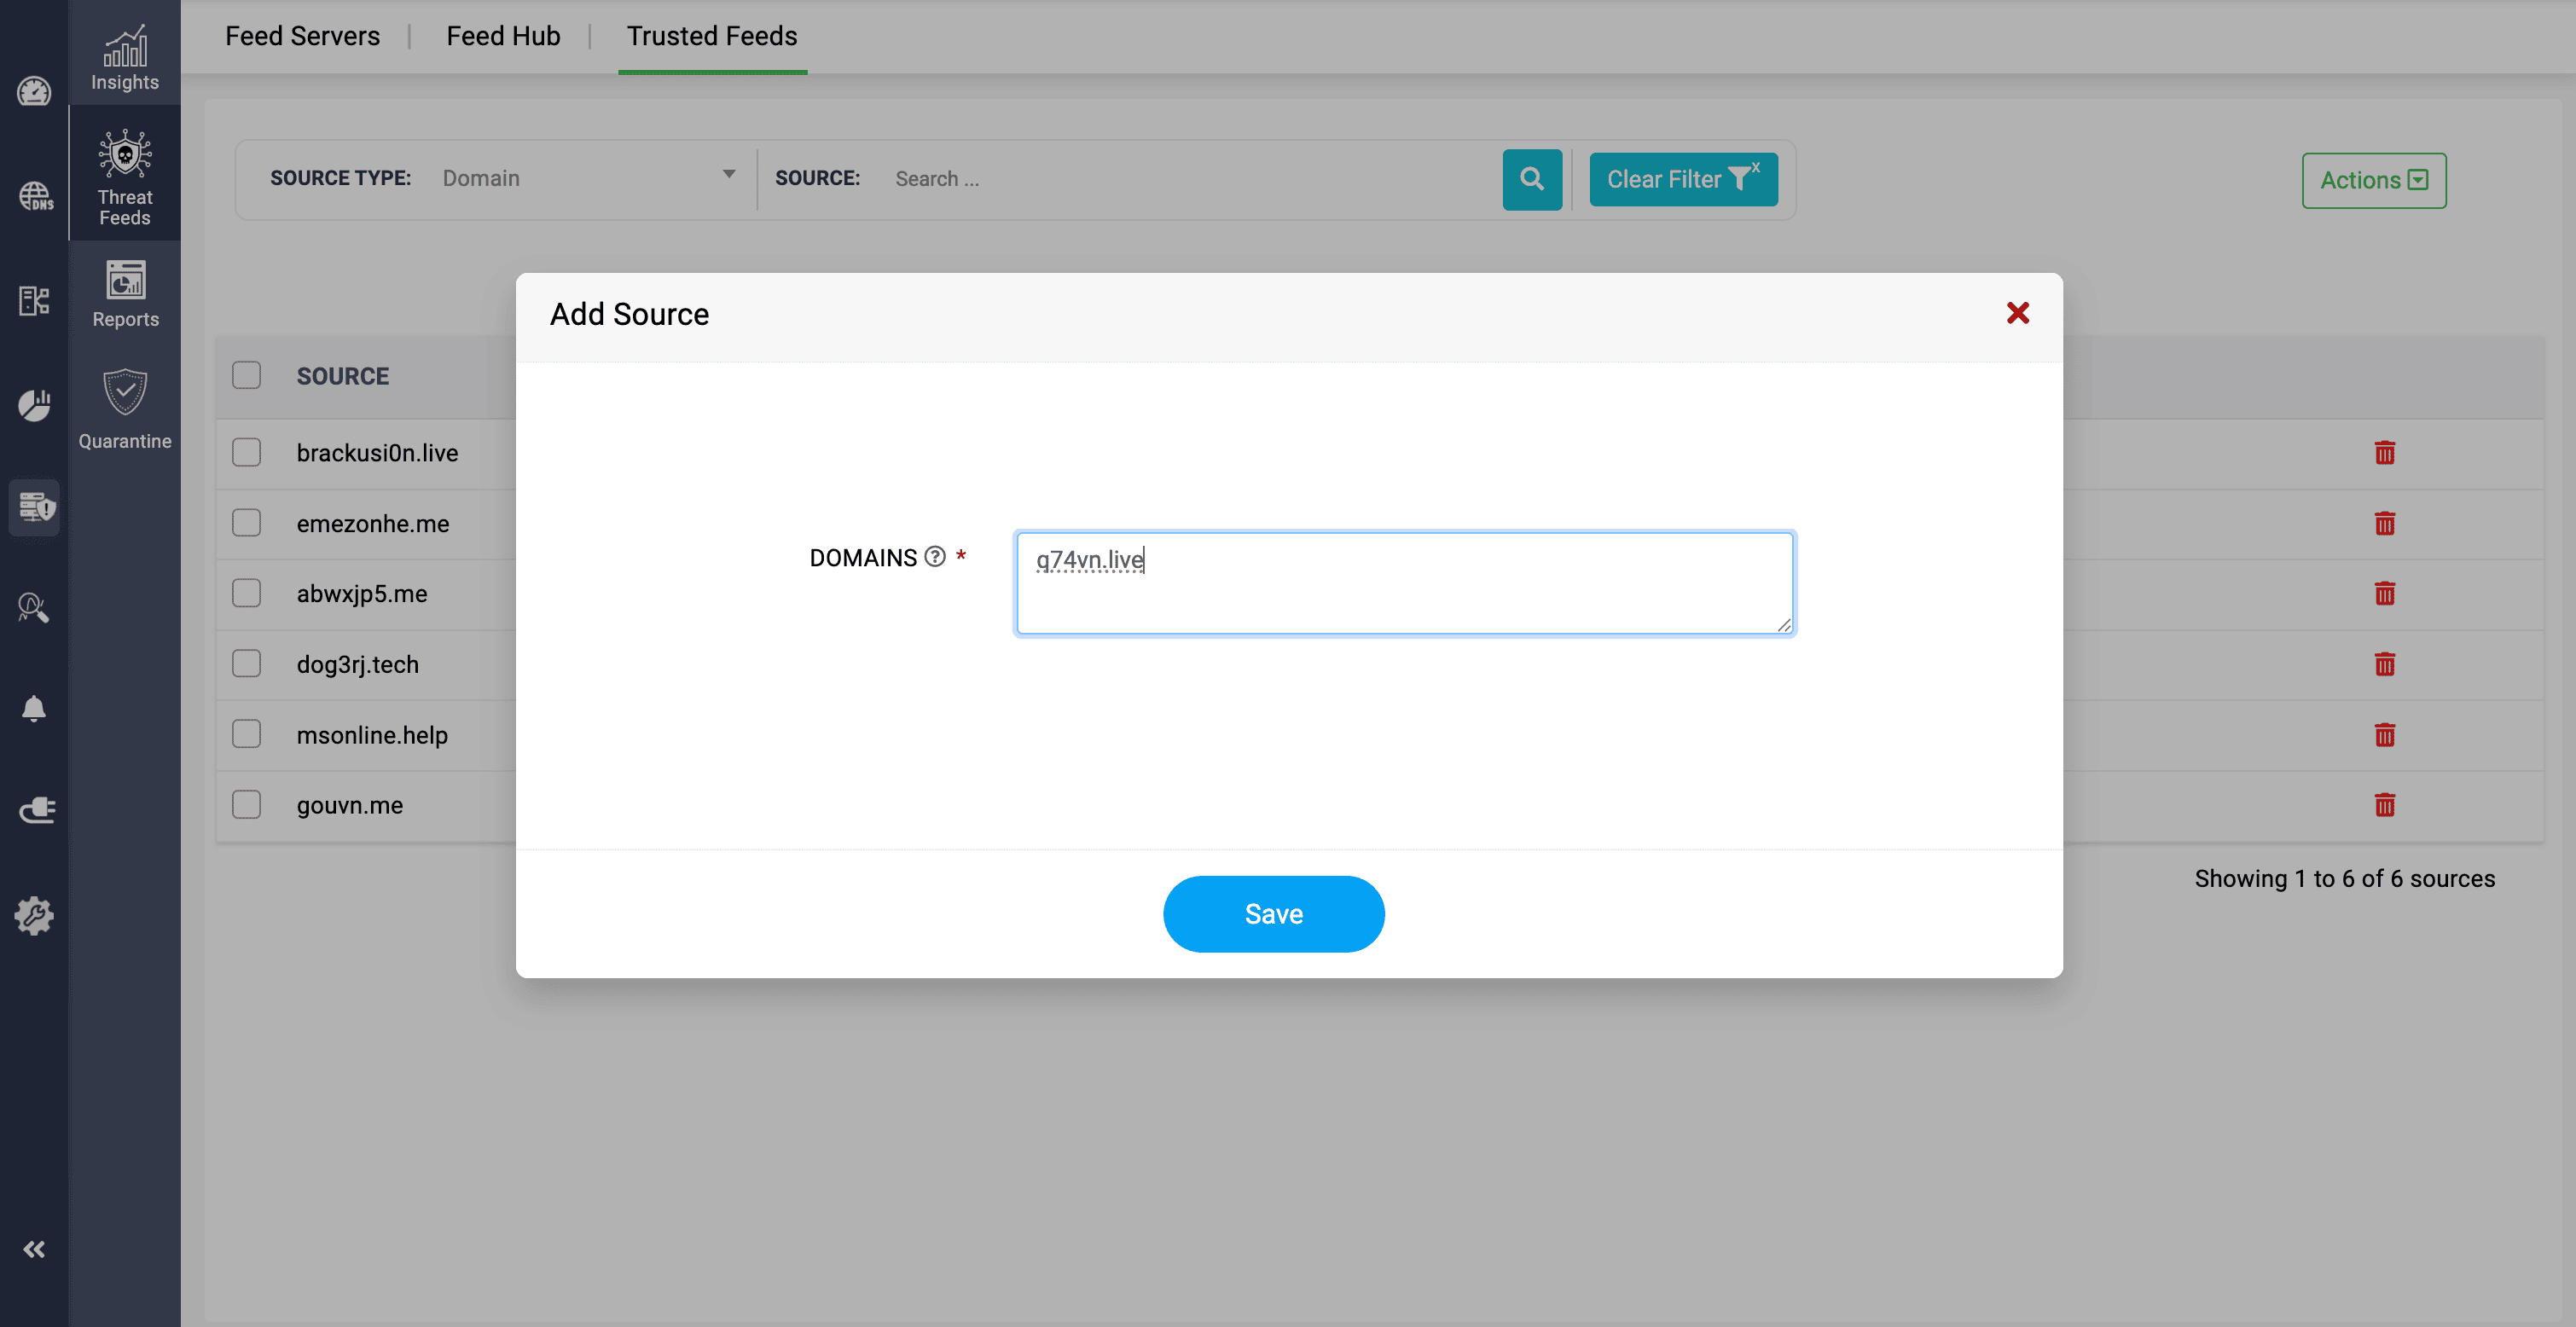Open the dashboard speedometer icon in sidebar
The width and height of the screenshot is (2576, 1327).
coord(34,91)
